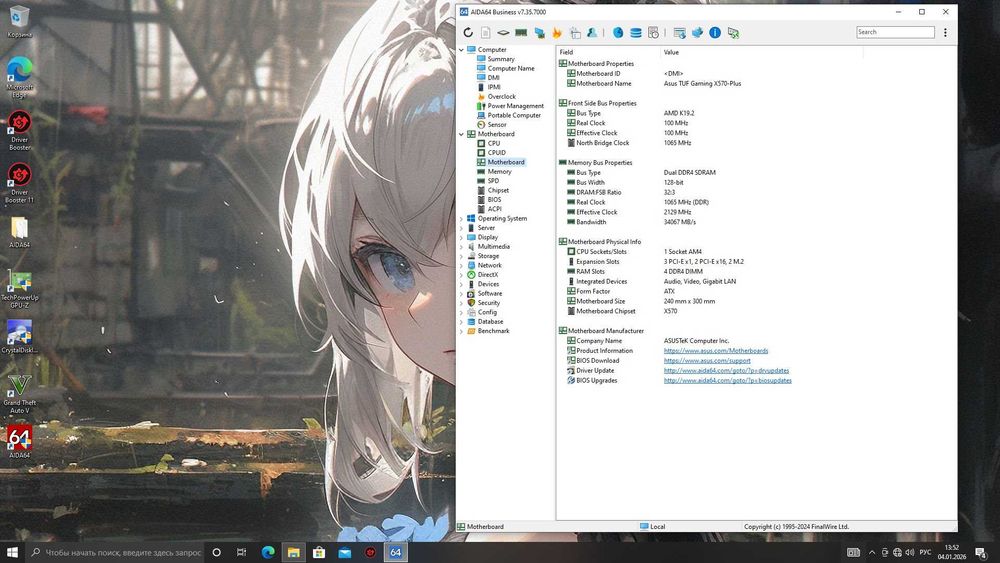The image size is (1000, 563).
Task: Select Overclock in the tree
Action: point(501,96)
